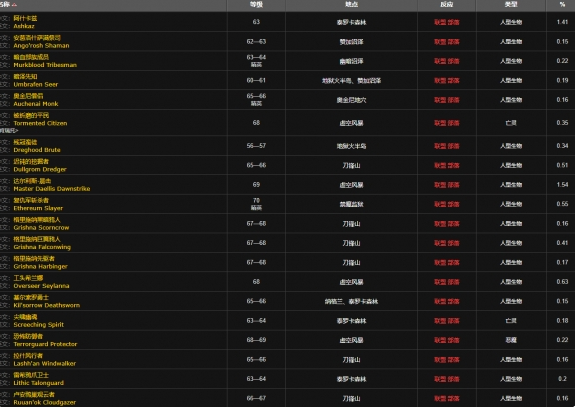Viewport: 575px width, 407px height.
Task: Click the location cell in Umbrafen Seer row
Action: [x=351, y=81]
